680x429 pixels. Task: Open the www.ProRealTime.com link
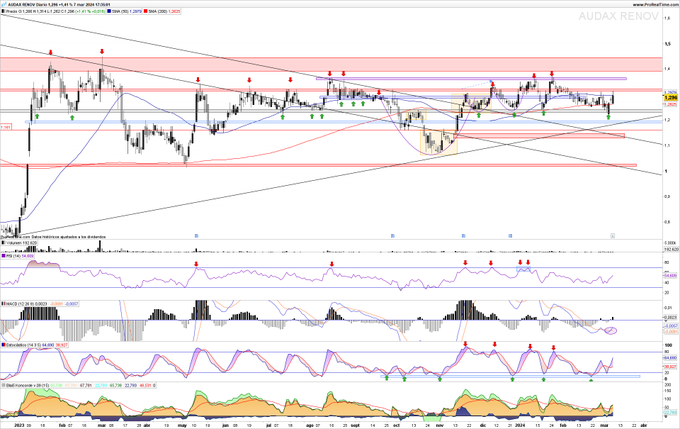point(655,4)
